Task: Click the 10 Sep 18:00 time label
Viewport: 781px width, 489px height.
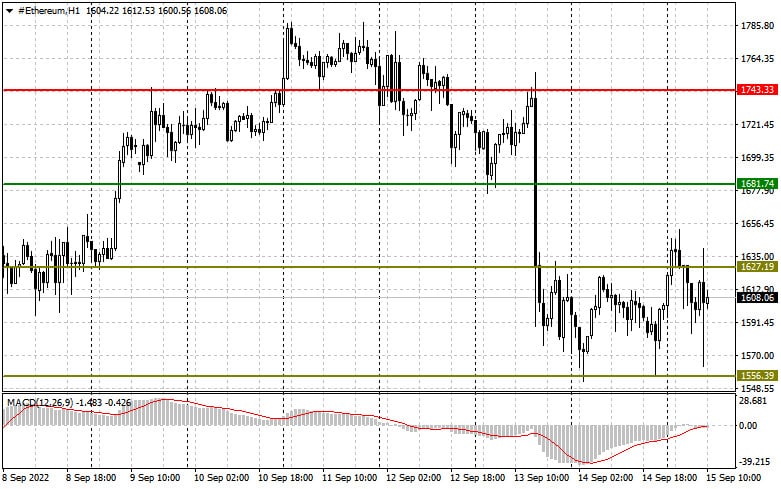Action: click(x=285, y=478)
